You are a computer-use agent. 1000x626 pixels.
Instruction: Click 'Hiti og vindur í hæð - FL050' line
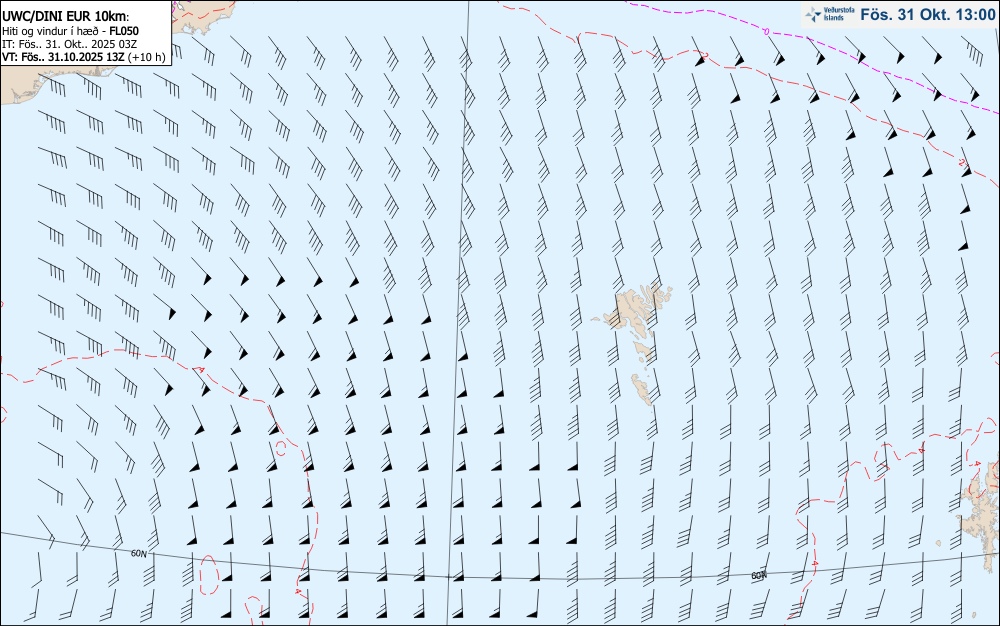[70, 31]
